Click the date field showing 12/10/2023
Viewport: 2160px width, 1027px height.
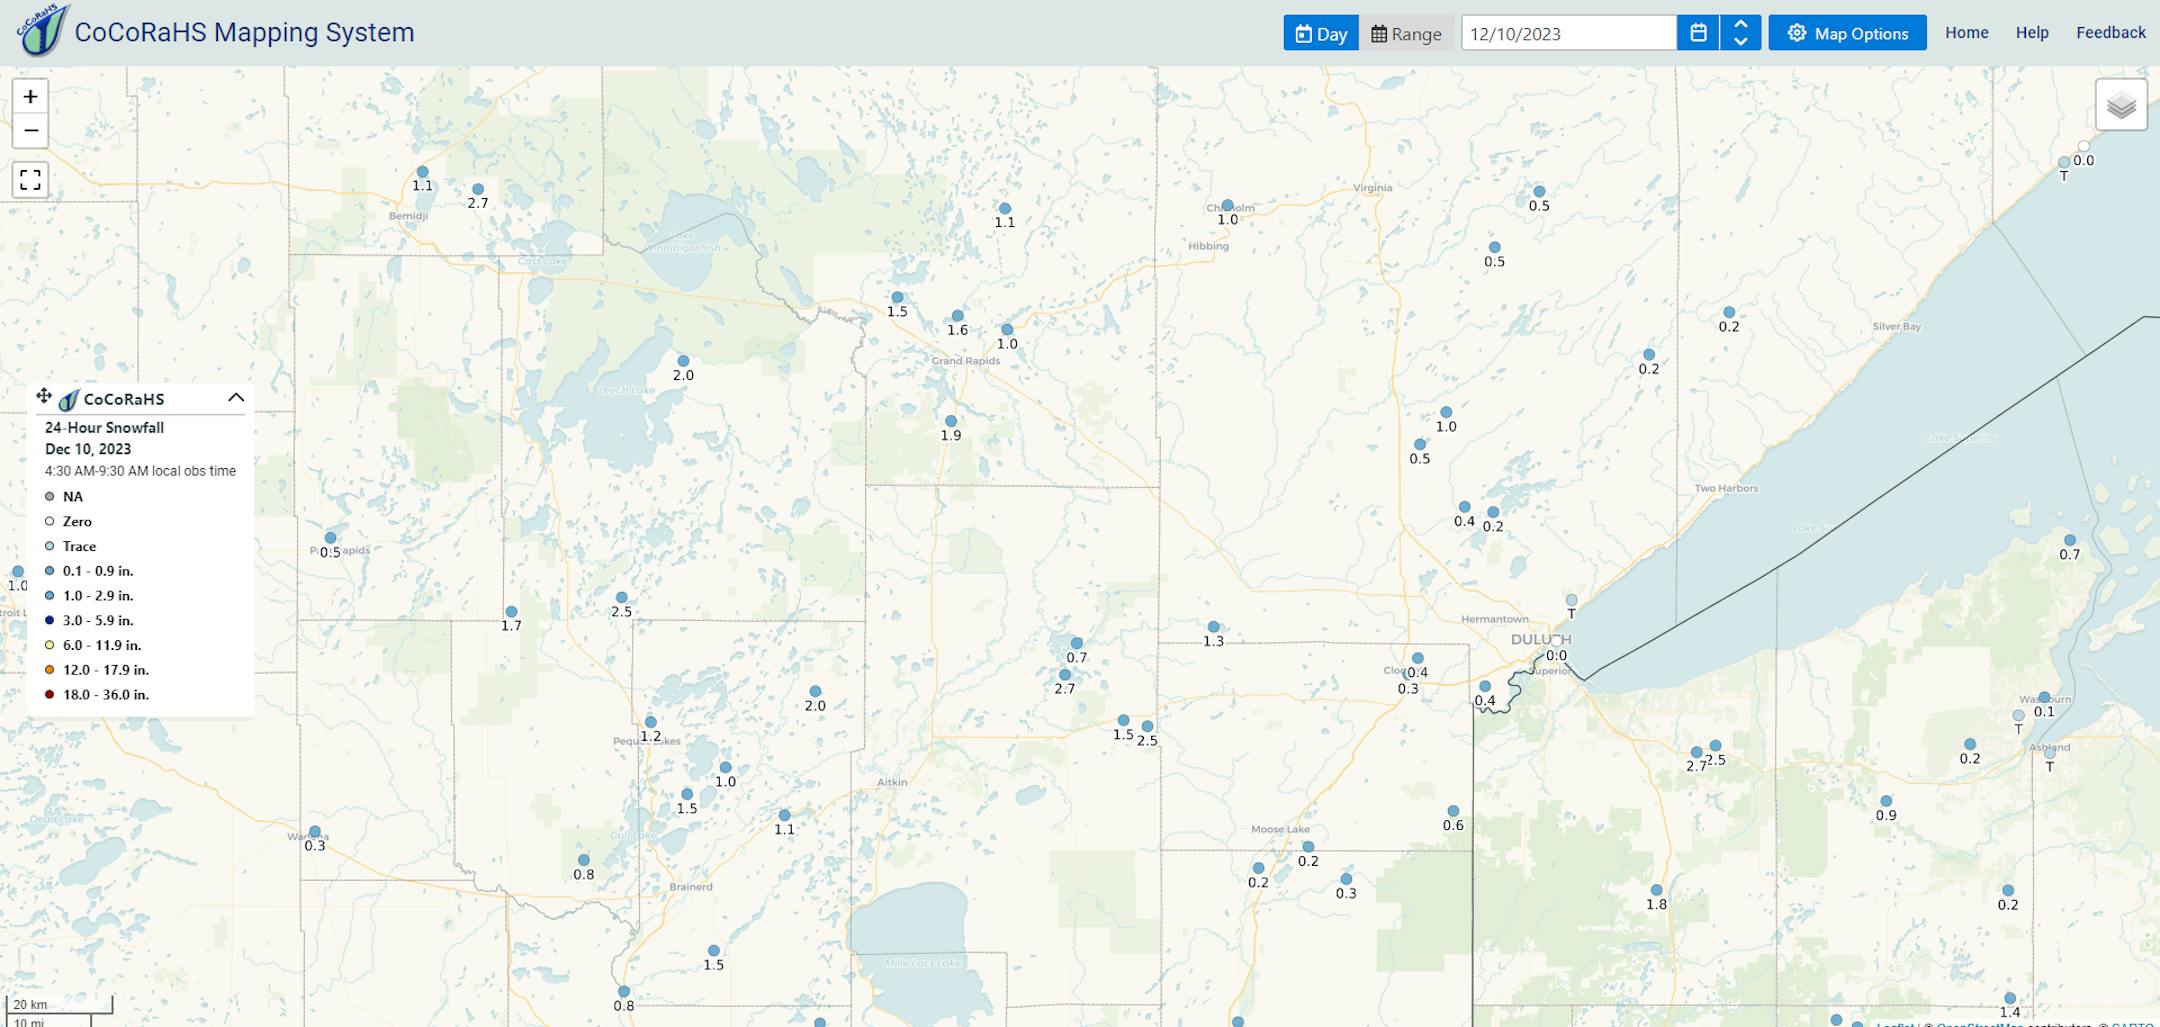1568,33
